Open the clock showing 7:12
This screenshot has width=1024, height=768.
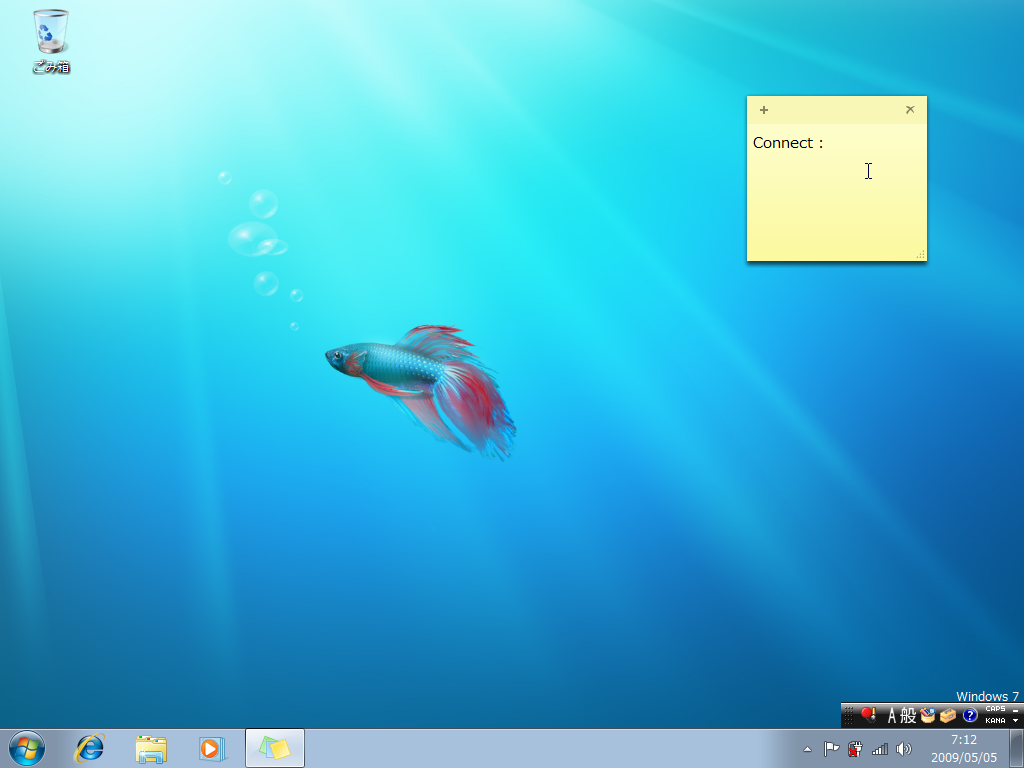963,748
